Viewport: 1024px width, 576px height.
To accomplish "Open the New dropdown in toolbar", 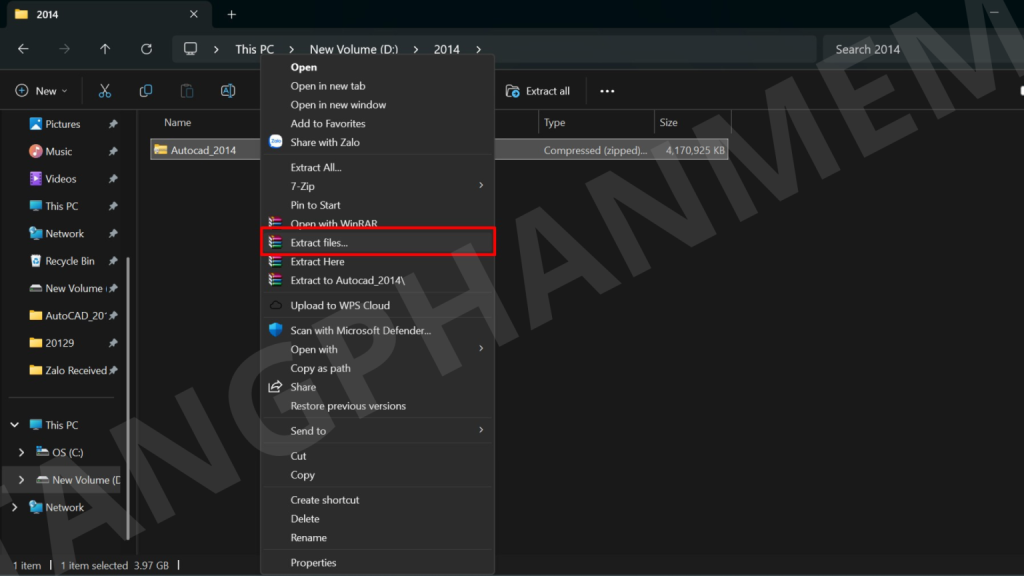I will (x=41, y=91).
